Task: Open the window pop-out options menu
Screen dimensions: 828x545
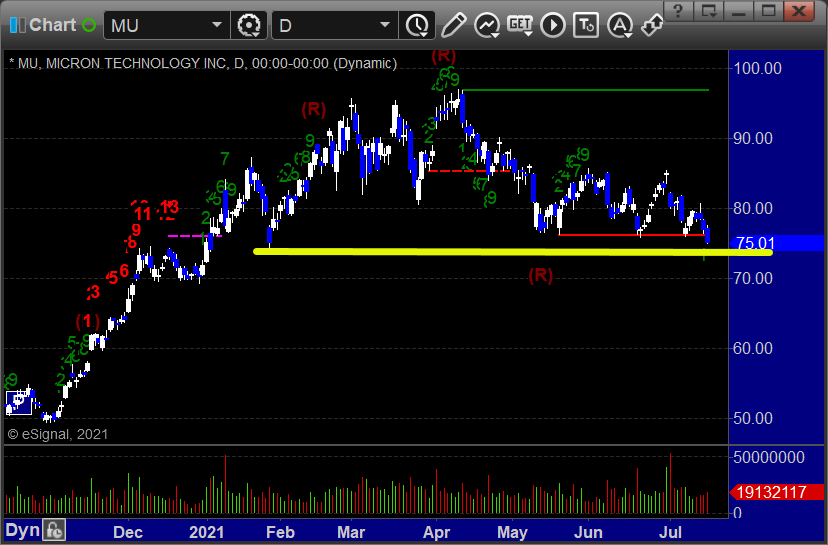Action: (x=709, y=11)
